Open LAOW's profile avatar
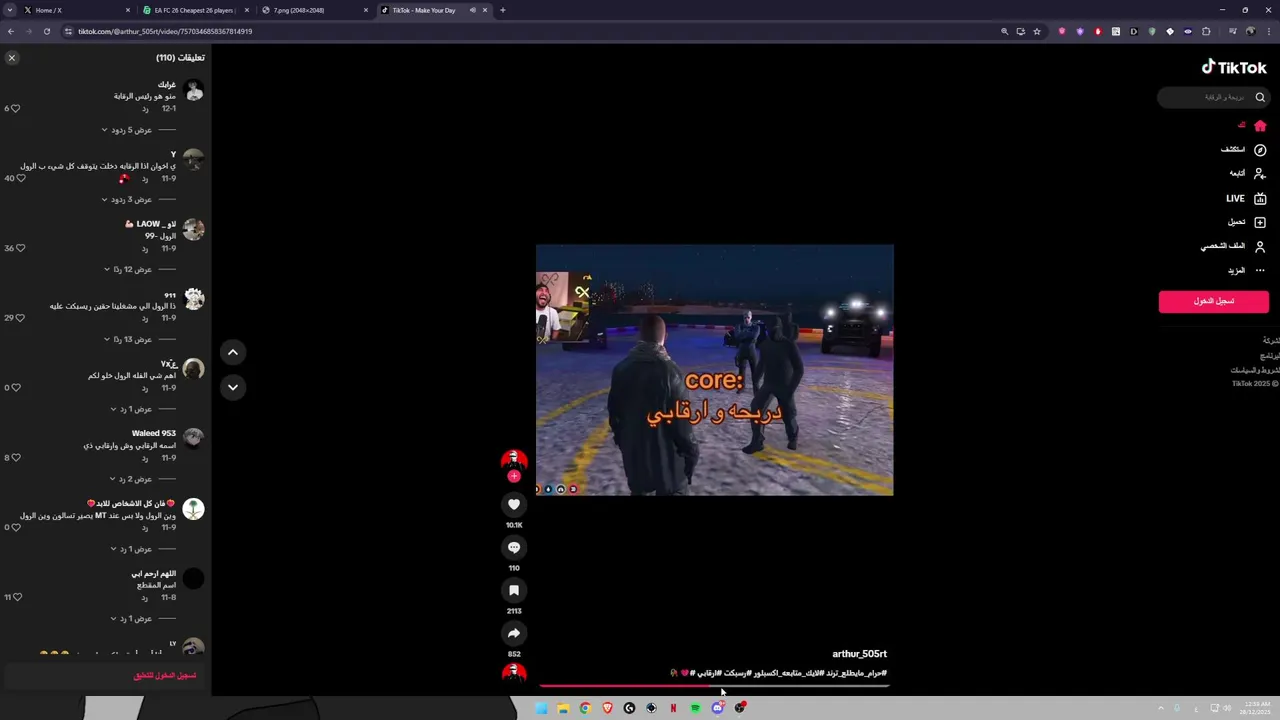Screen dimensions: 1280x720 click(194, 230)
